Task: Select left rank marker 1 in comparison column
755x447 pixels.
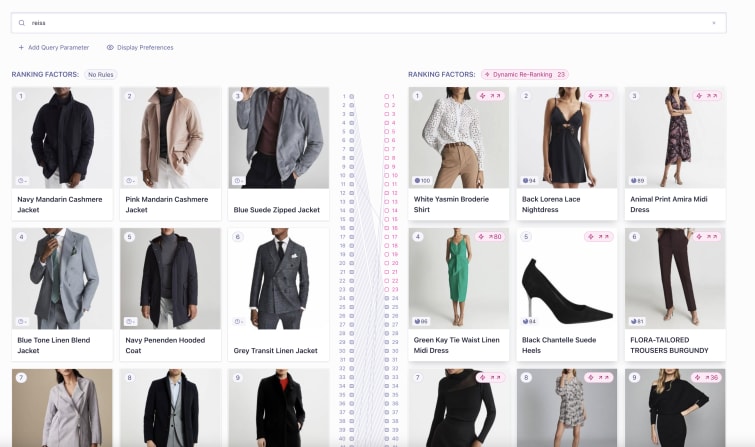Action: [x=351, y=96]
